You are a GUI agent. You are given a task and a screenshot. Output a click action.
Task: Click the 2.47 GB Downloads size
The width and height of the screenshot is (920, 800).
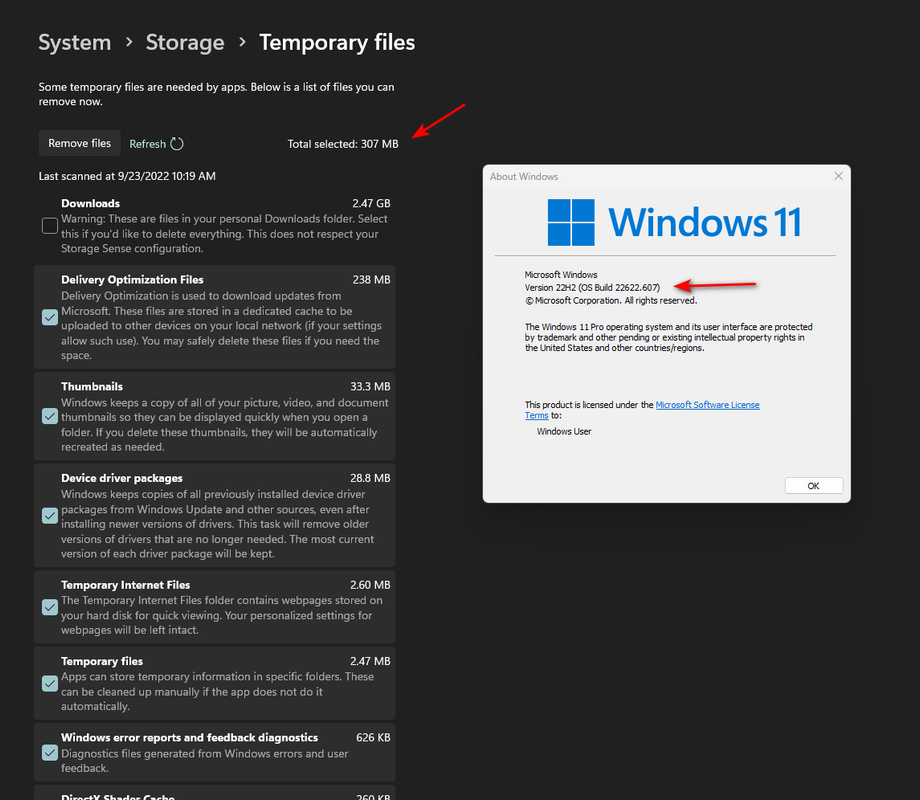click(371, 203)
